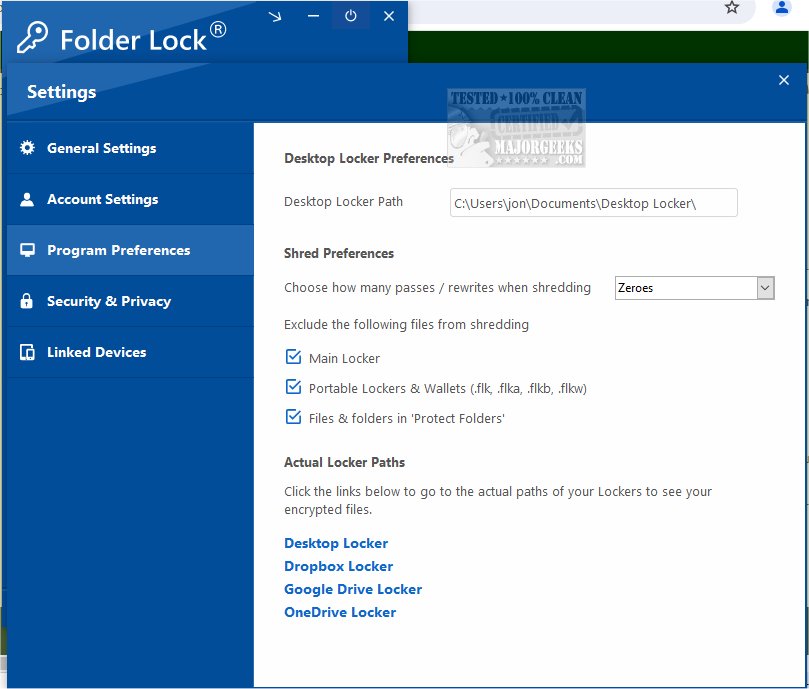Disable Files & folders in 'Protect Folders'

tap(293, 417)
